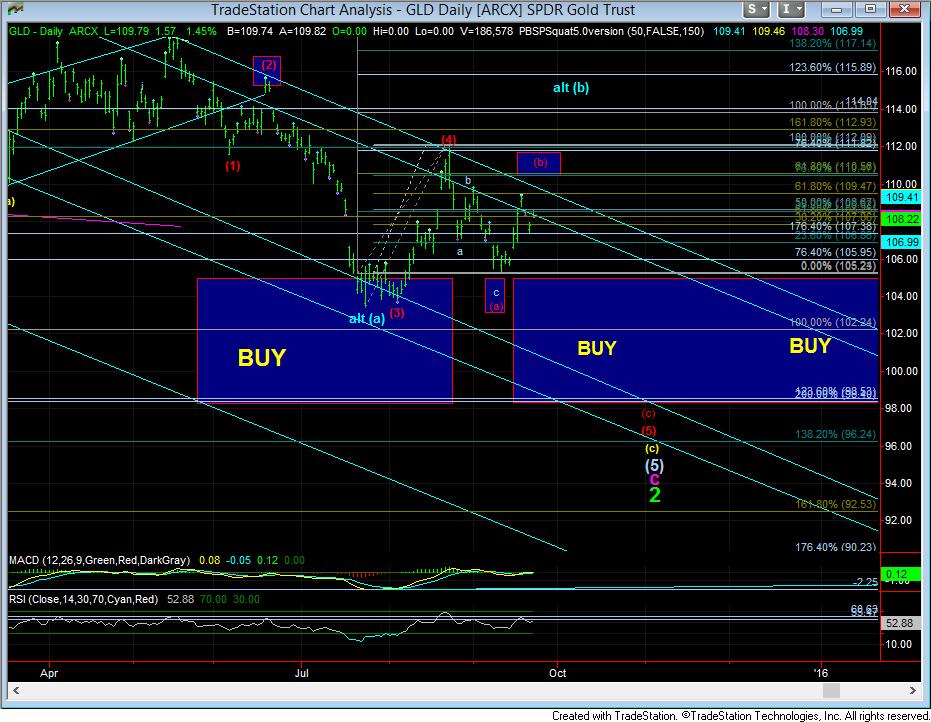This screenshot has height=722, width=931.
Task: Click the horizontal scrollbar thumb
Action: (831, 691)
